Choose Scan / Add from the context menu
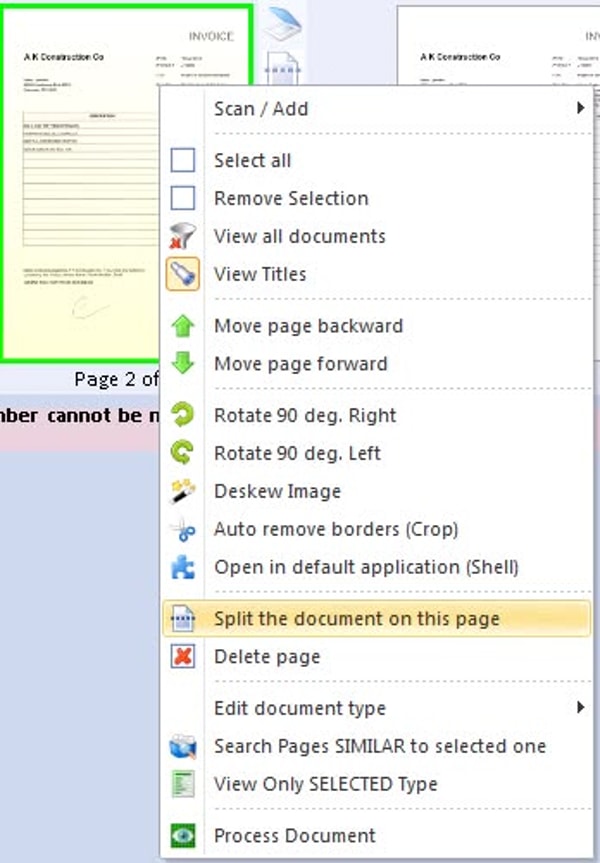The width and height of the screenshot is (600, 863). coord(377,108)
